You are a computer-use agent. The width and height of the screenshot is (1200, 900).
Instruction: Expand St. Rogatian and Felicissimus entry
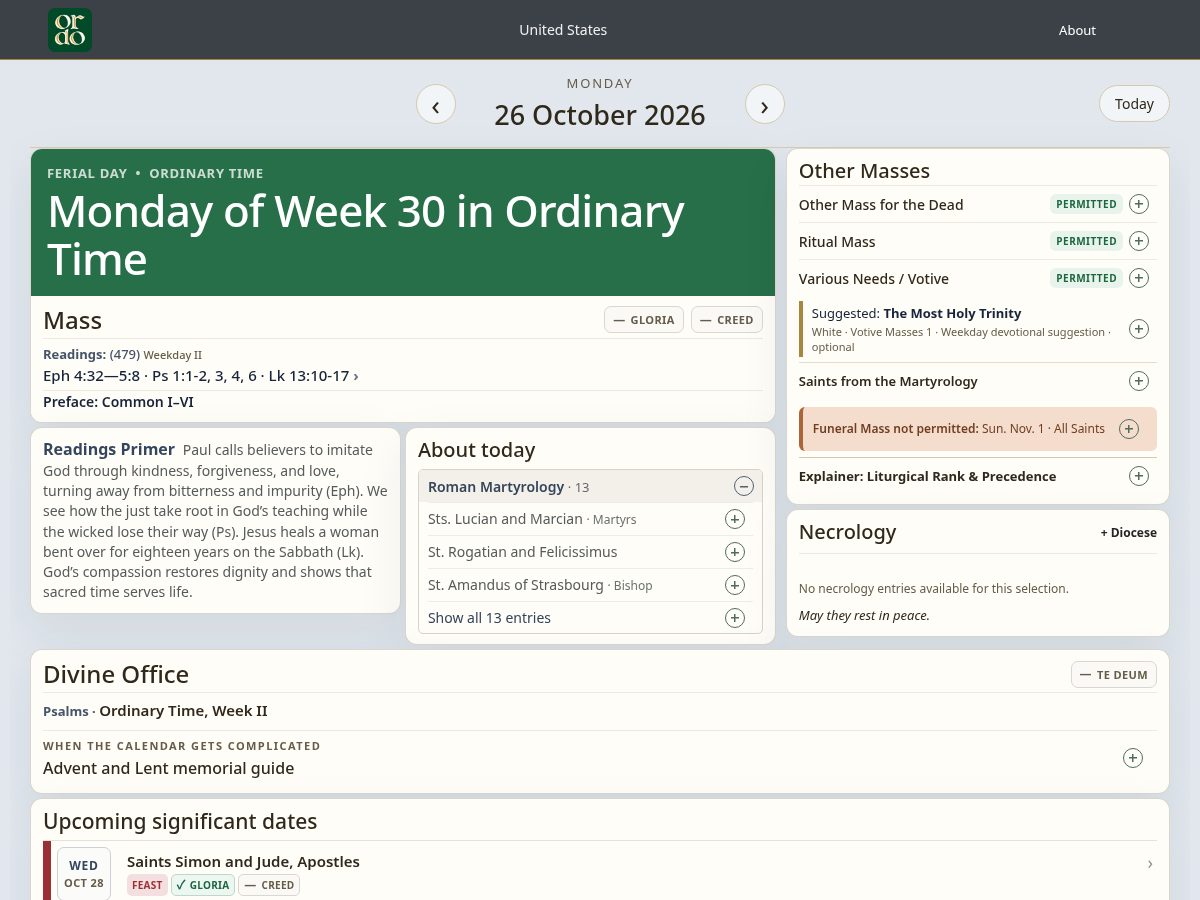(735, 552)
